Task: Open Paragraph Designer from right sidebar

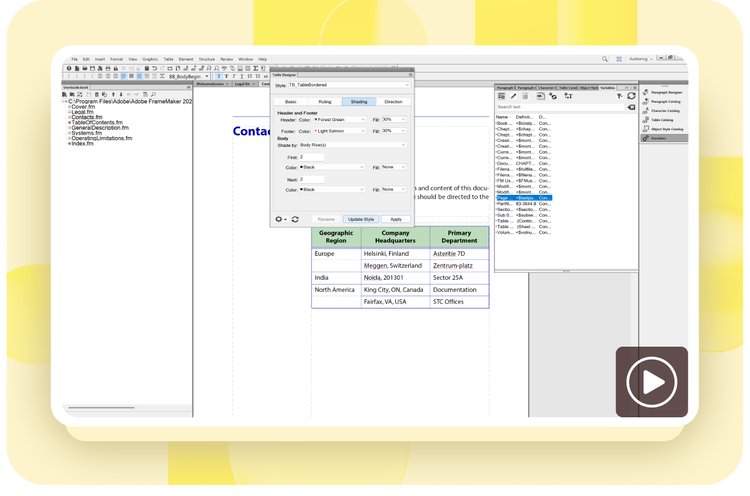Action: 662,92
